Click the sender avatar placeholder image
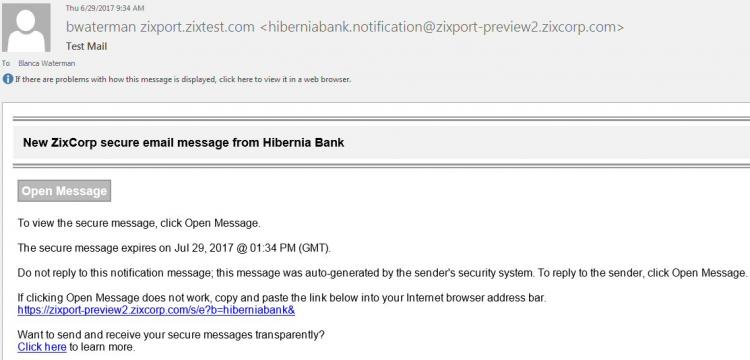Screen dimensions: 750x360 (26, 28)
